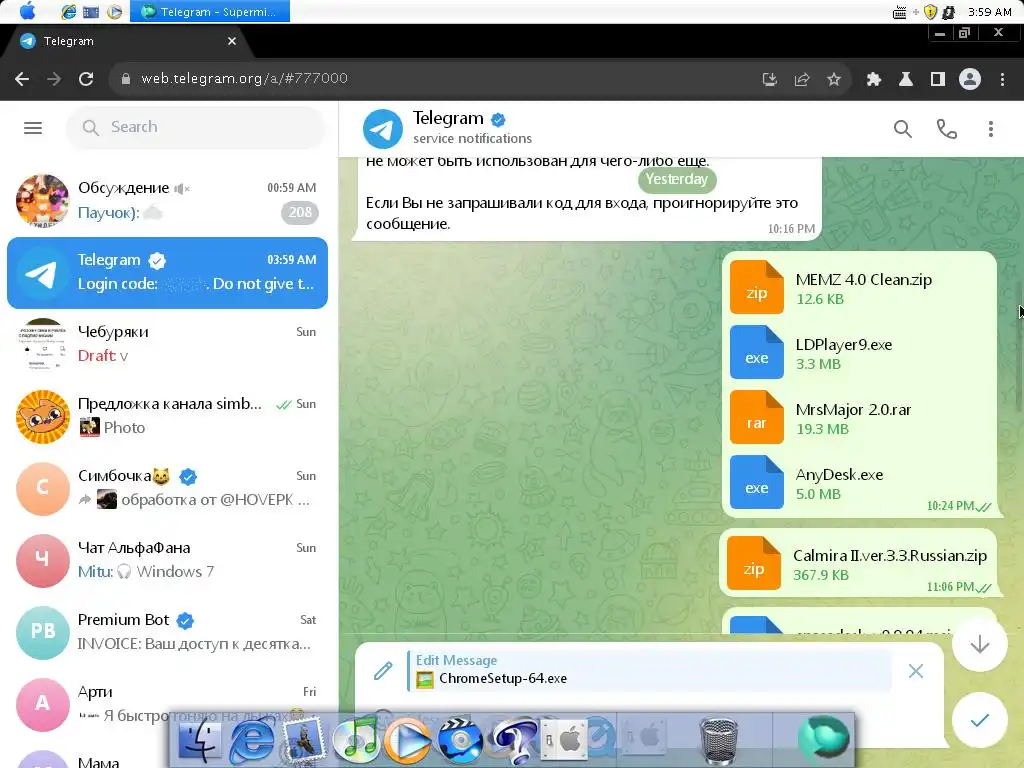Select the Telegram - Supermium taskbar button
Viewport: 1024px width, 768px height.
[210, 11]
